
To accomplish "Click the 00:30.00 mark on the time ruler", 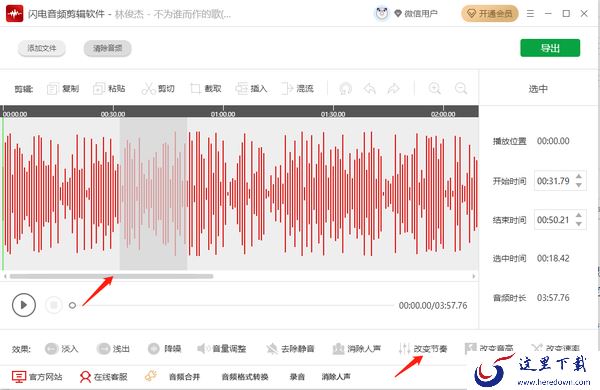I will coord(113,114).
